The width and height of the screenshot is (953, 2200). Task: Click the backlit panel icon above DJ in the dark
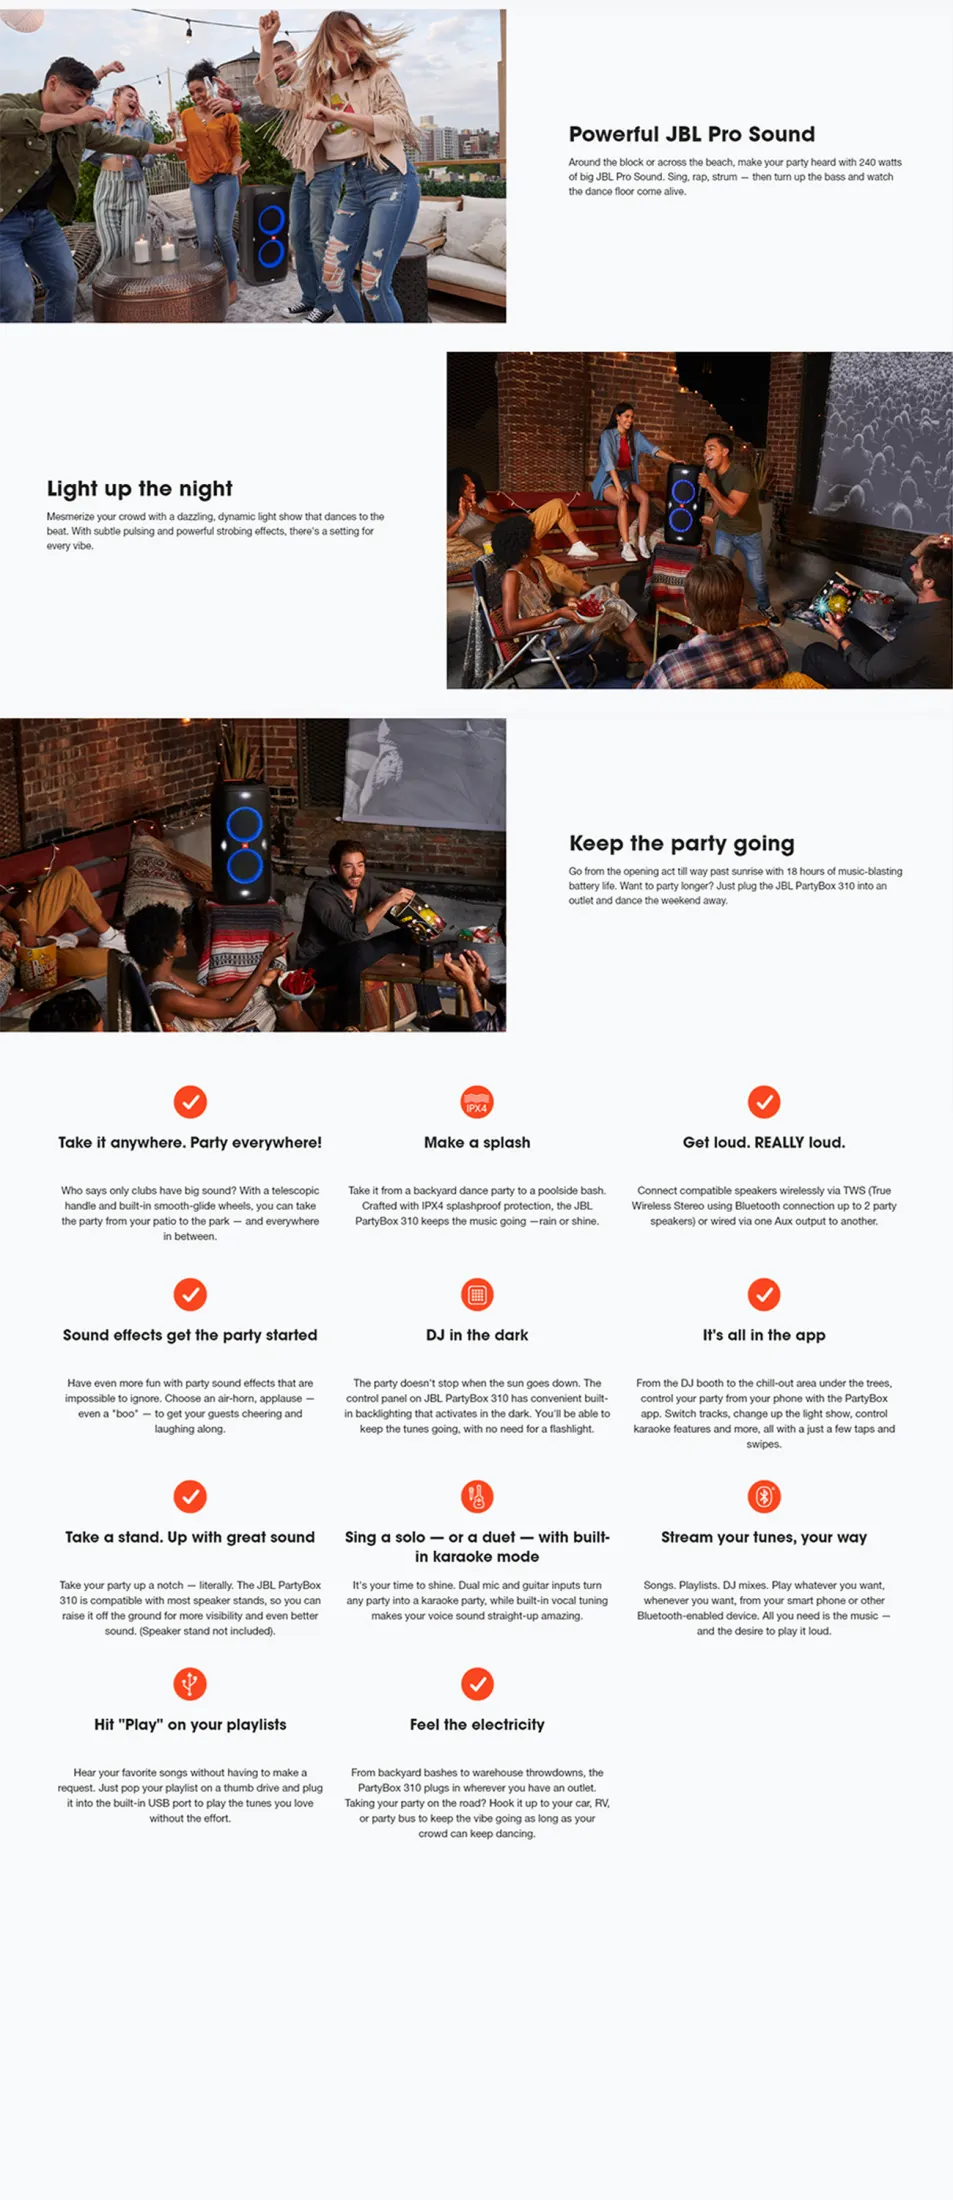[477, 1294]
